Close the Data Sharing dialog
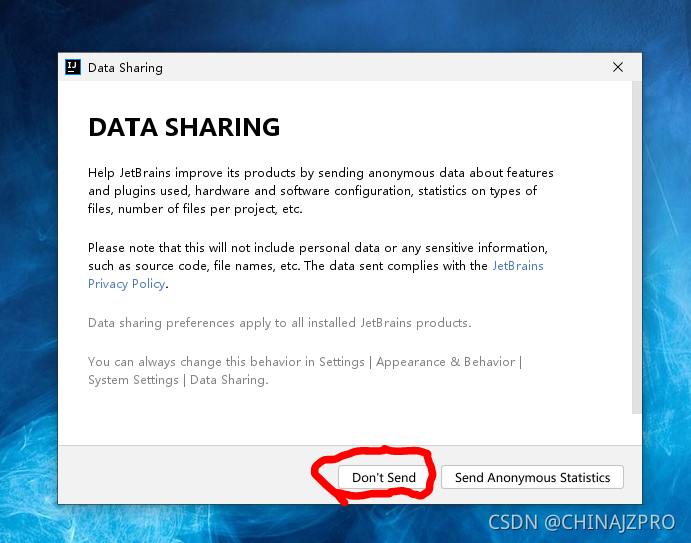The image size is (691, 543). click(618, 67)
